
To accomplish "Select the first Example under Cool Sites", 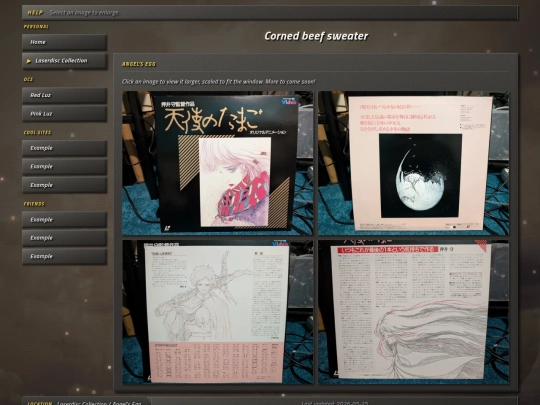I will 64,148.
